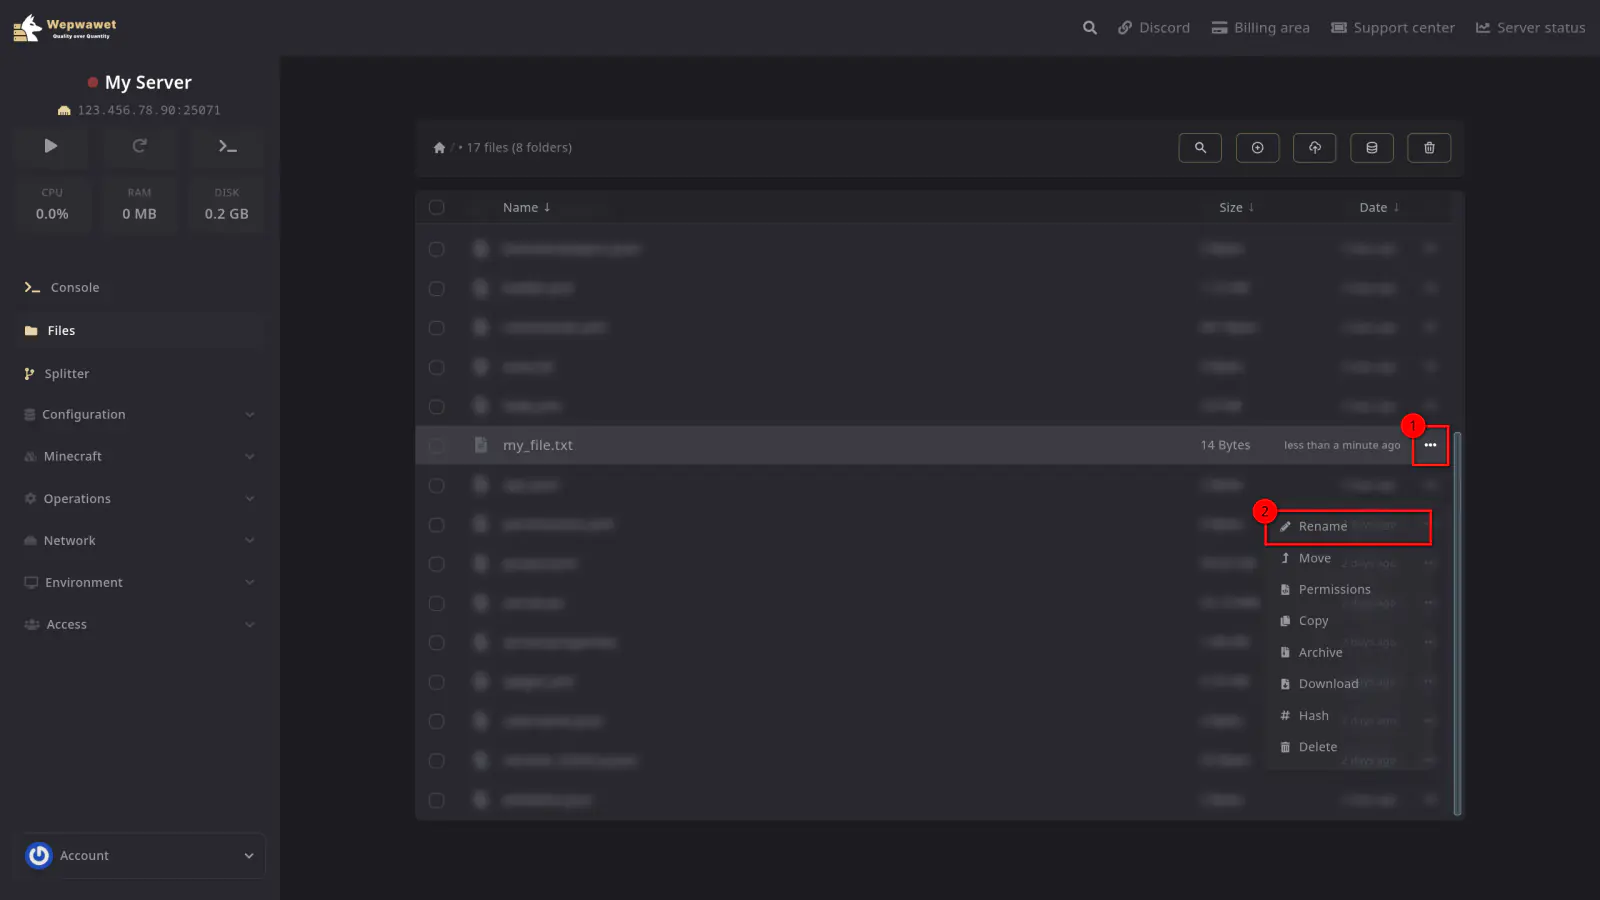Sort files by the Size column header
This screenshot has width=1600, height=900.
click(x=1236, y=208)
